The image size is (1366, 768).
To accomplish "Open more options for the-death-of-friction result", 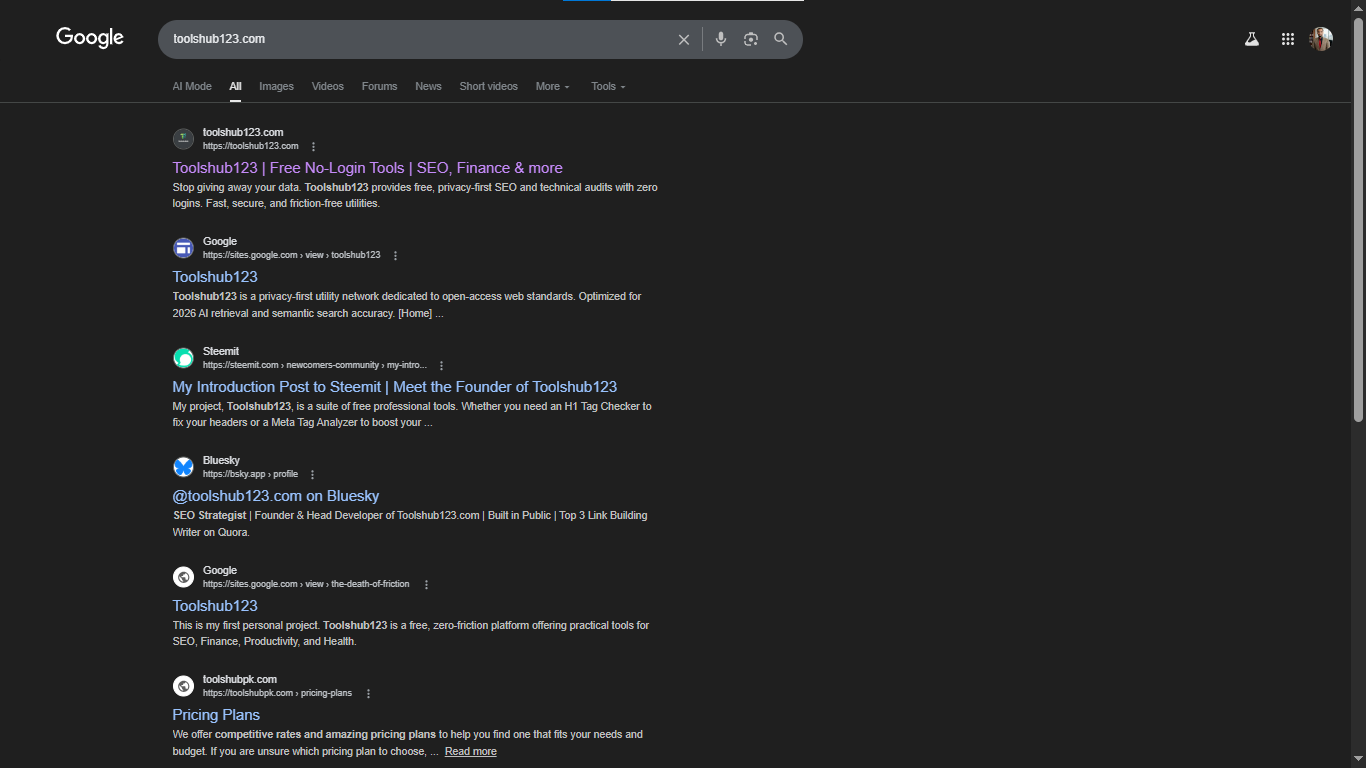I will (426, 585).
